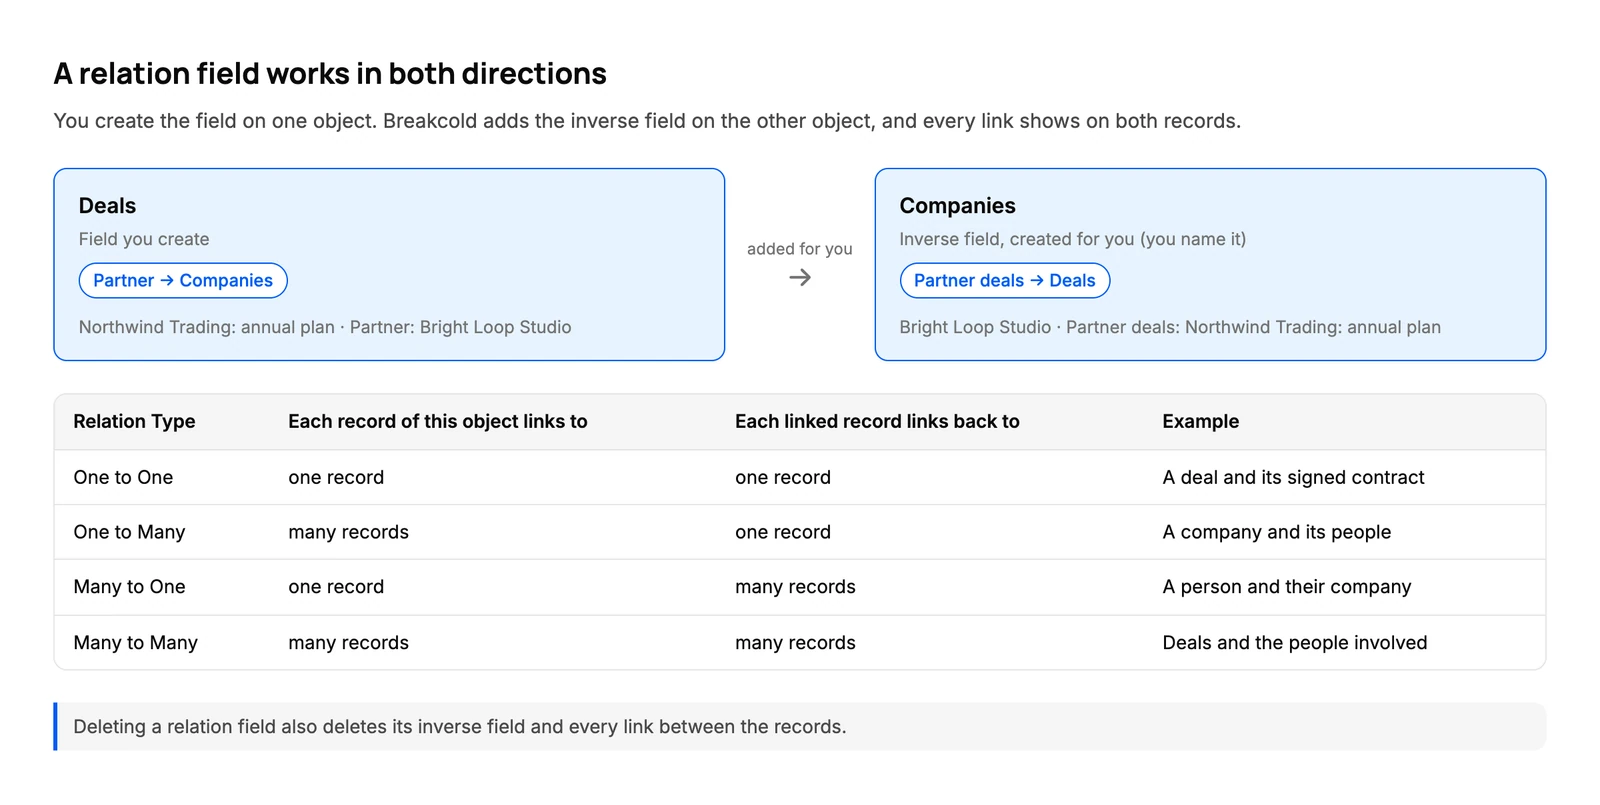Click the Bright Loop Studio example text in Companies card
This screenshot has width=1600, height=805.
[x=1170, y=328]
